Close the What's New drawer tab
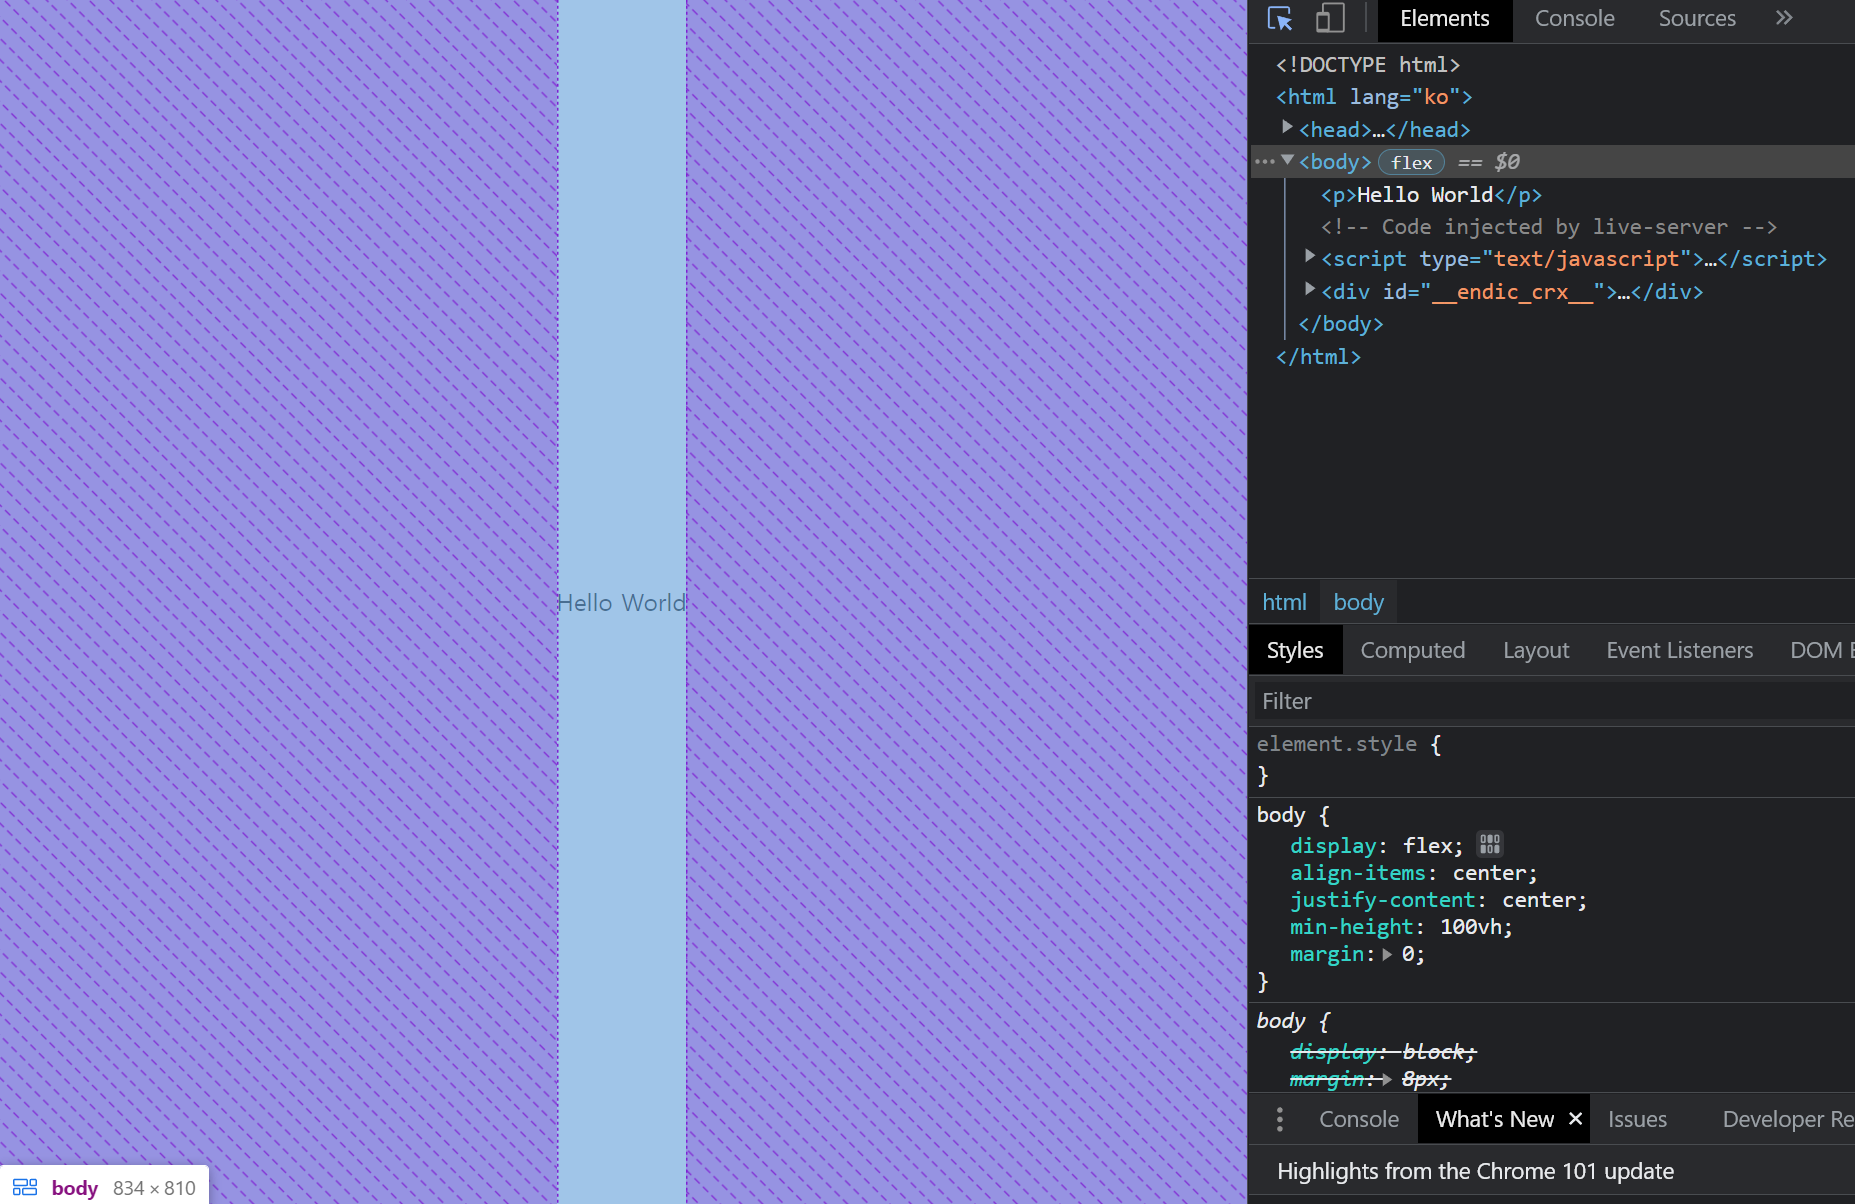Viewport: 1855px width, 1204px height. pos(1575,1119)
